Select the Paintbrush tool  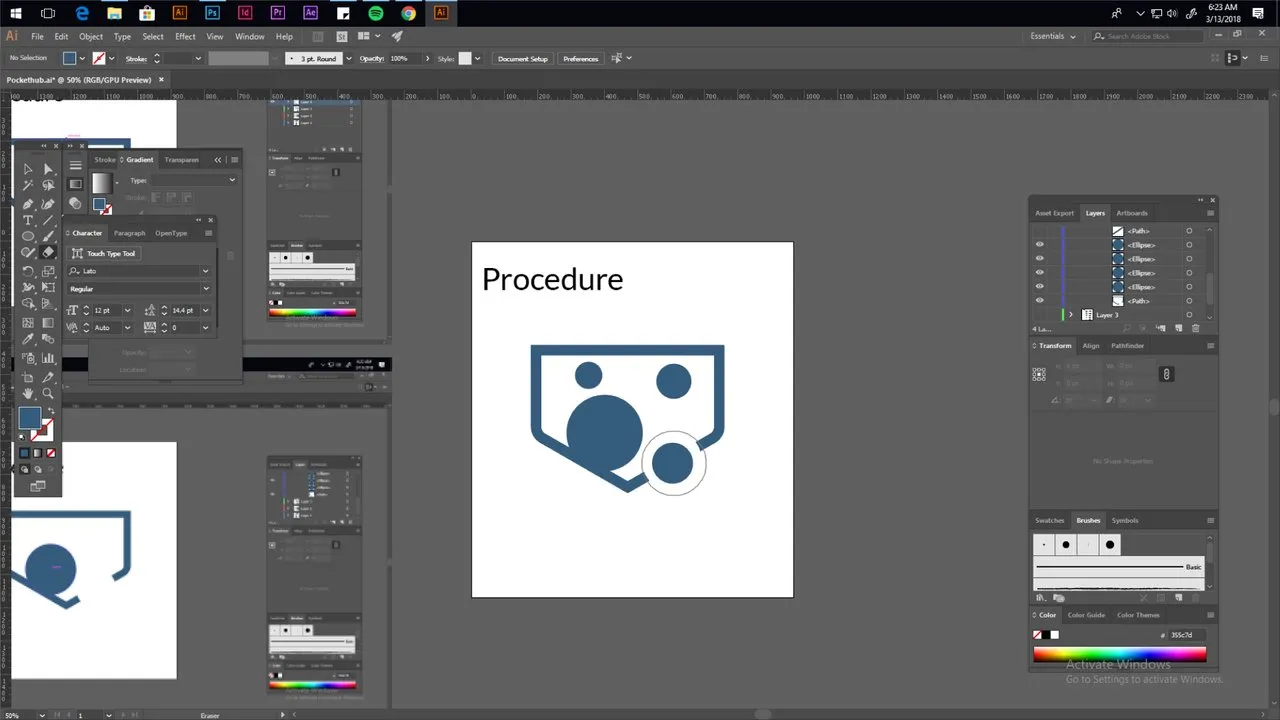click(48, 237)
